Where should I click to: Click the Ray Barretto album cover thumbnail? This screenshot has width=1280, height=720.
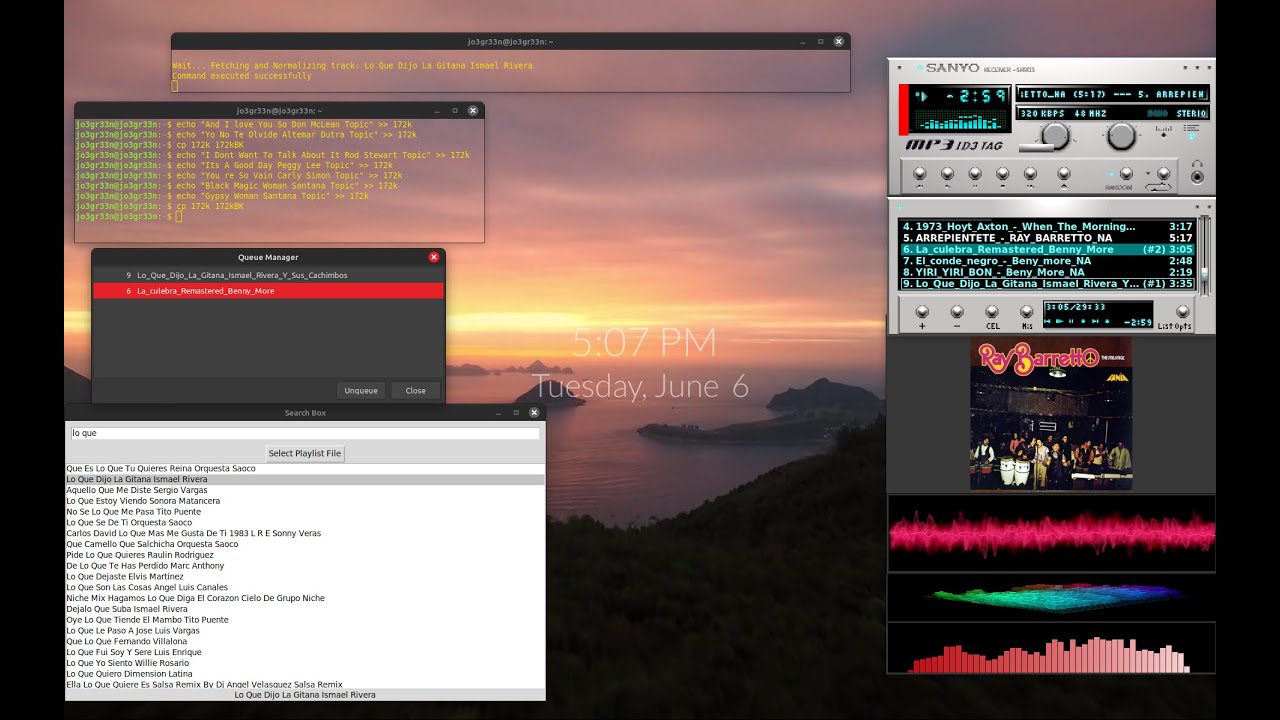pos(1051,413)
